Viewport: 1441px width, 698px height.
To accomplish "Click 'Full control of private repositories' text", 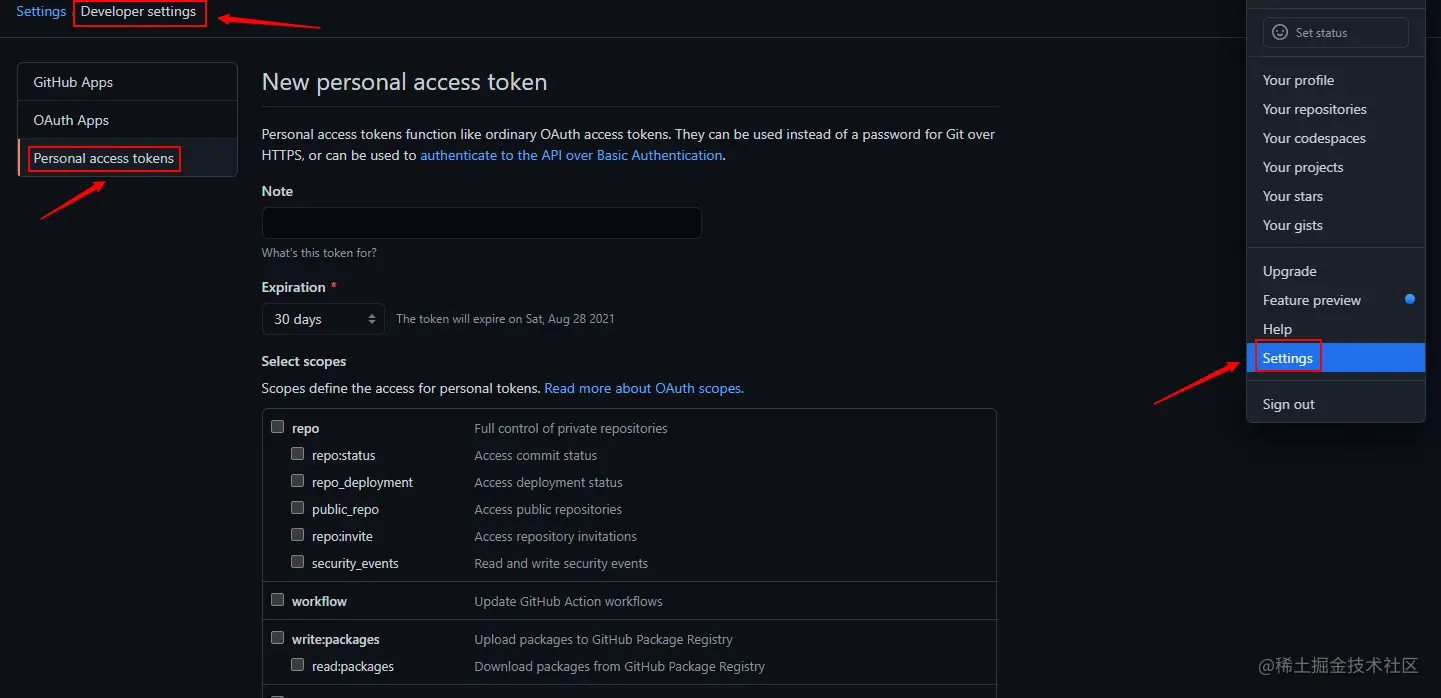I will (x=571, y=428).
